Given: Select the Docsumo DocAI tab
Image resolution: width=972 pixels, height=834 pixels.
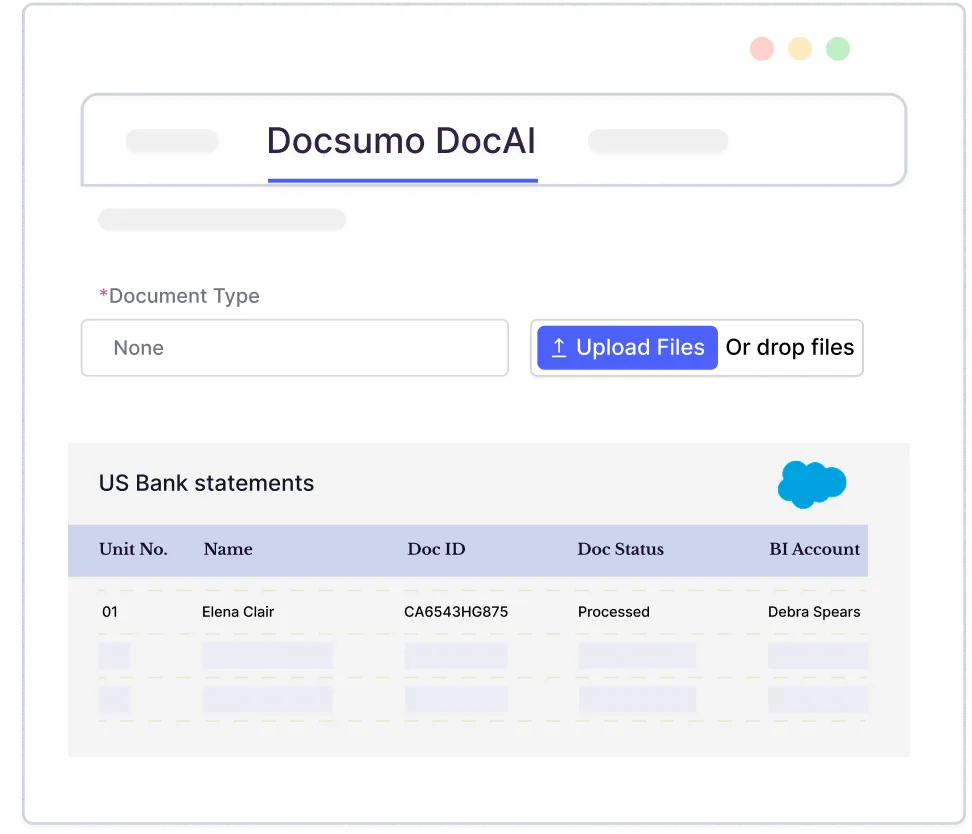Looking at the screenshot, I should click(402, 141).
